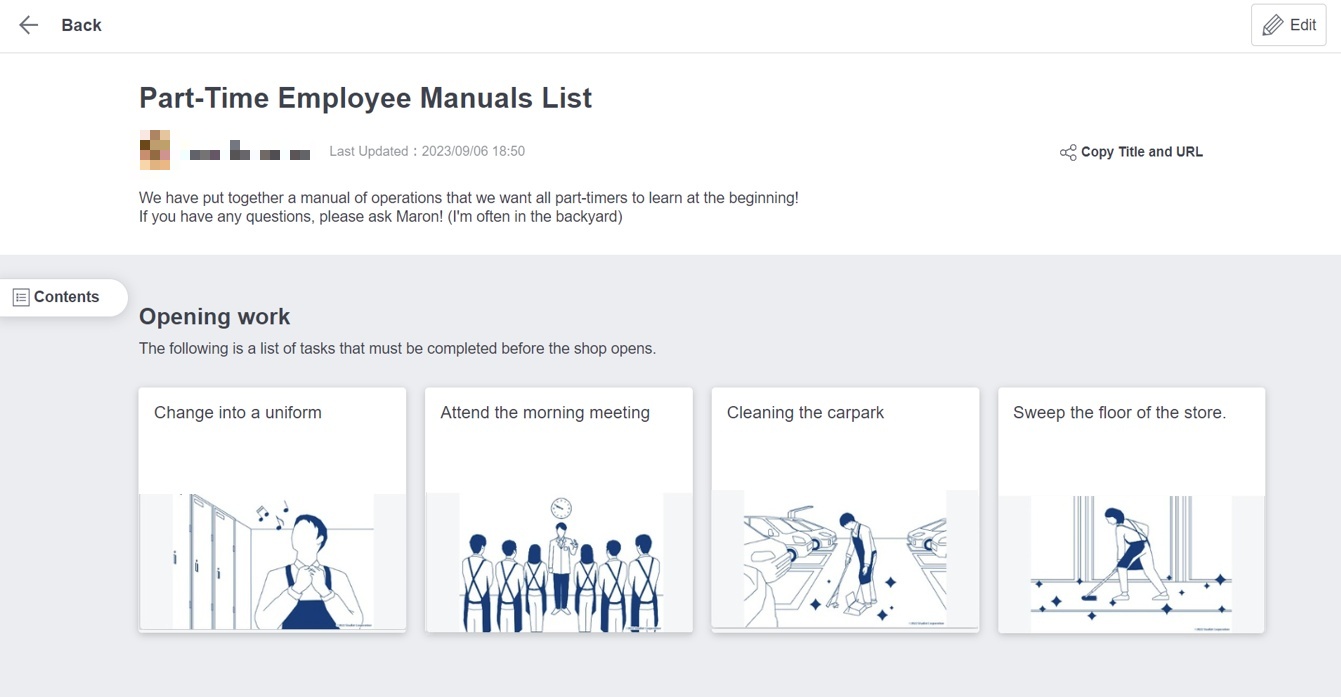Click the pencil icon in the Edit button
Screen dimensions: 1341x697
1272,25
